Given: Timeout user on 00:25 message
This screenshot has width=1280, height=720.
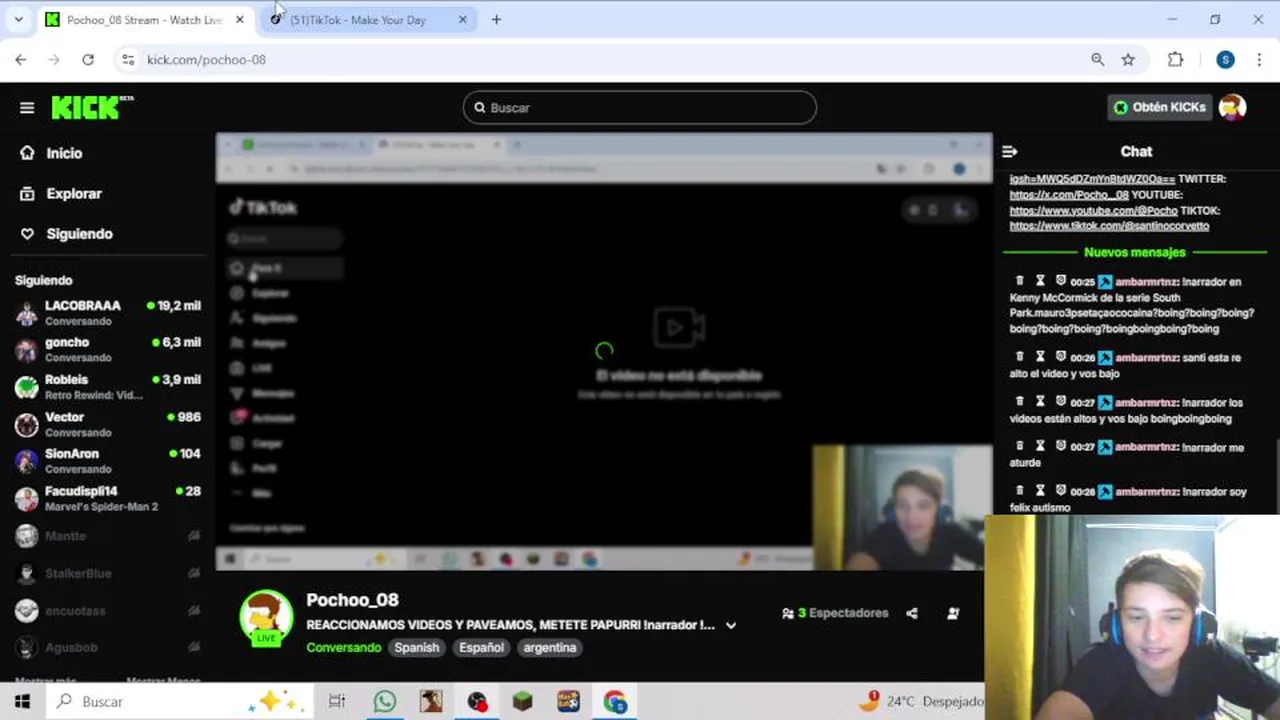Looking at the screenshot, I should click(x=1040, y=281).
